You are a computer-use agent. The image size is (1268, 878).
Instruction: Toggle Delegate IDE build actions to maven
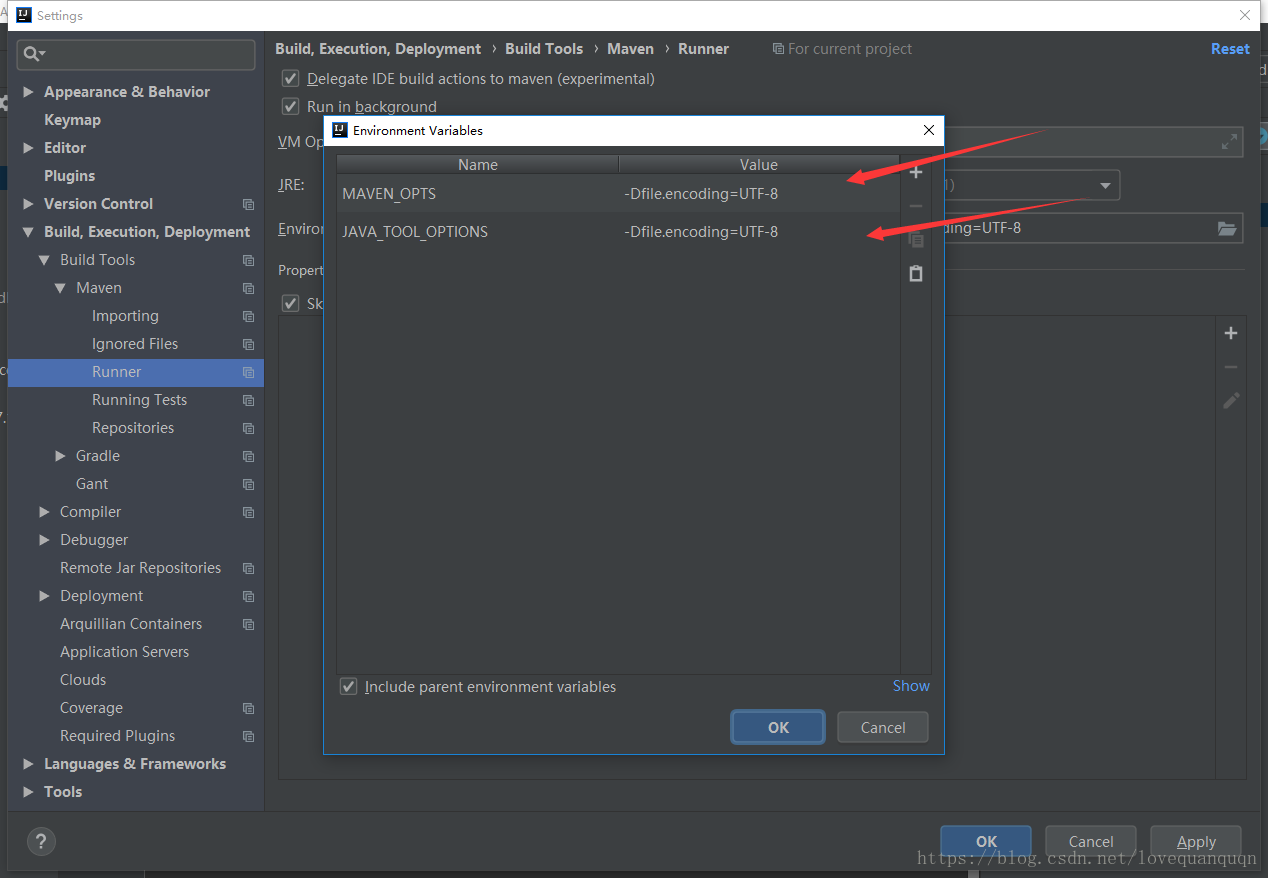point(291,78)
